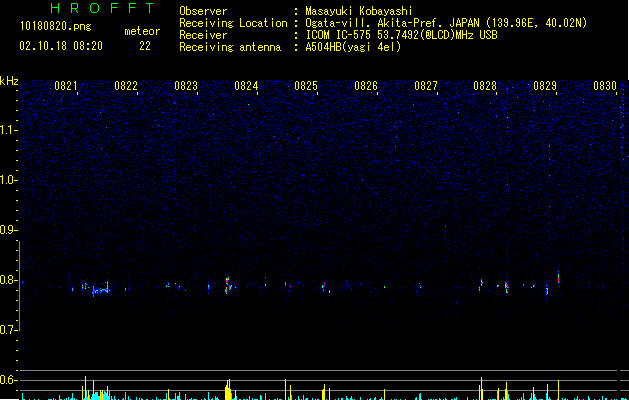Click the meteor label

pyautogui.click(x=142, y=31)
